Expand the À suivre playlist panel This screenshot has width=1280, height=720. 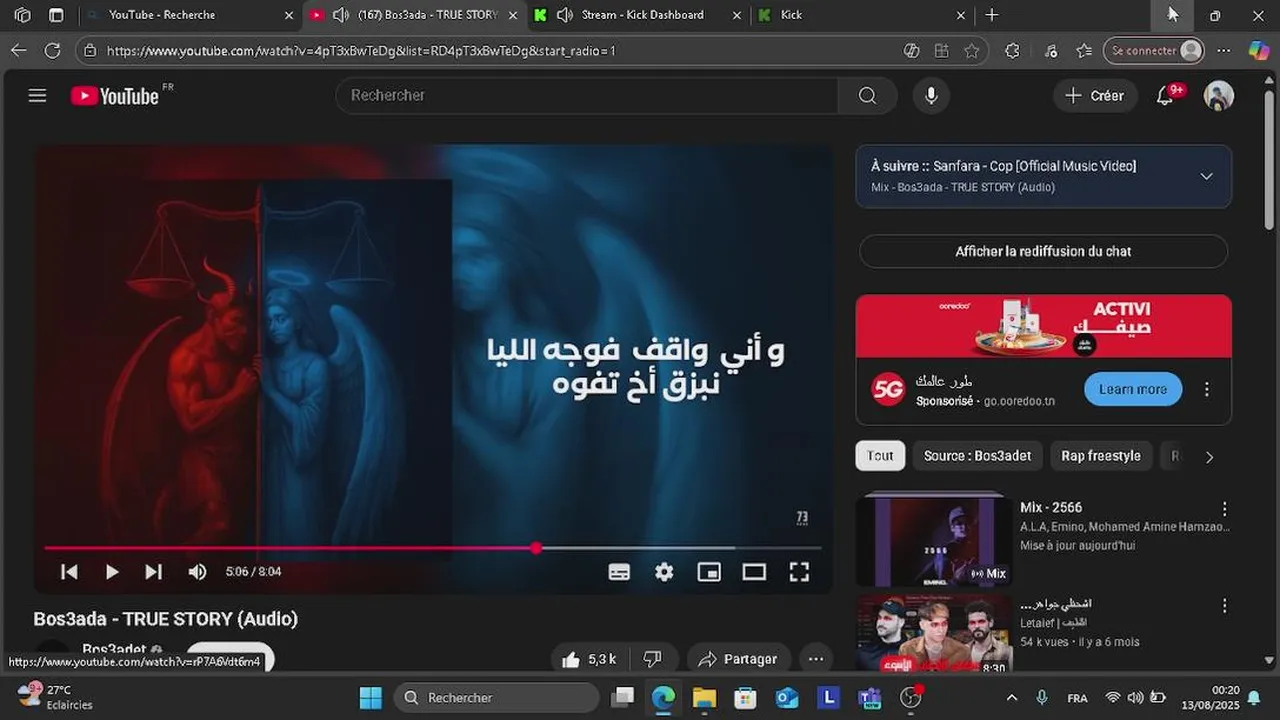tap(1207, 176)
